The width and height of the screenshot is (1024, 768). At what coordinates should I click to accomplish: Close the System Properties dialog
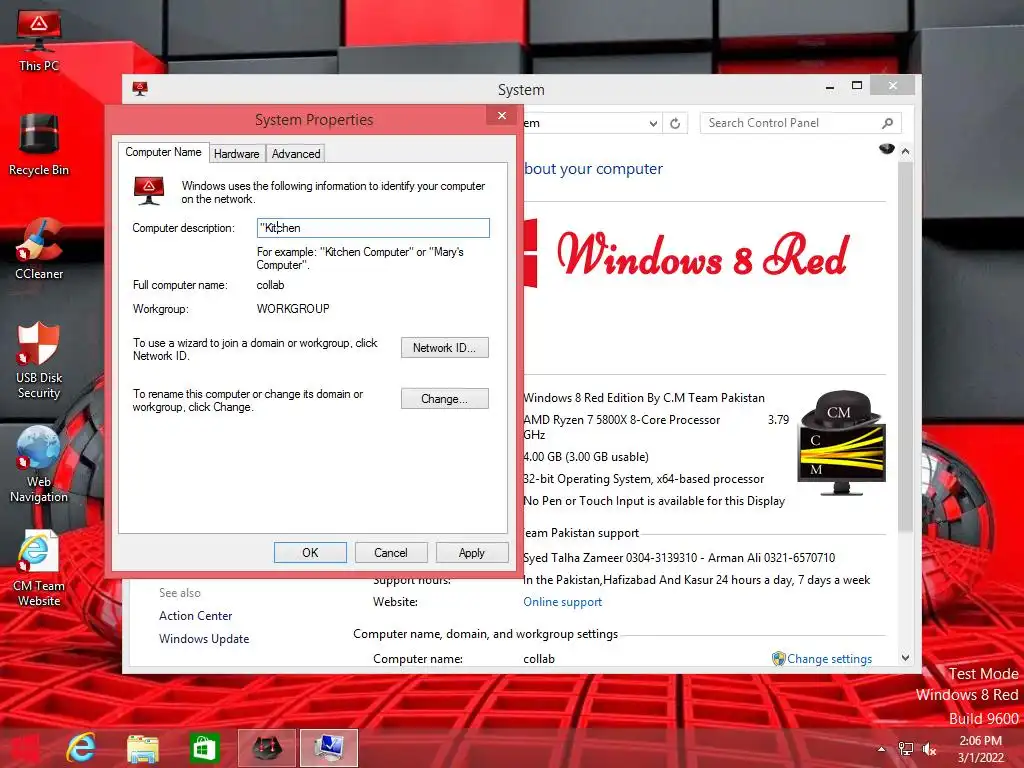[x=502, y=116]
